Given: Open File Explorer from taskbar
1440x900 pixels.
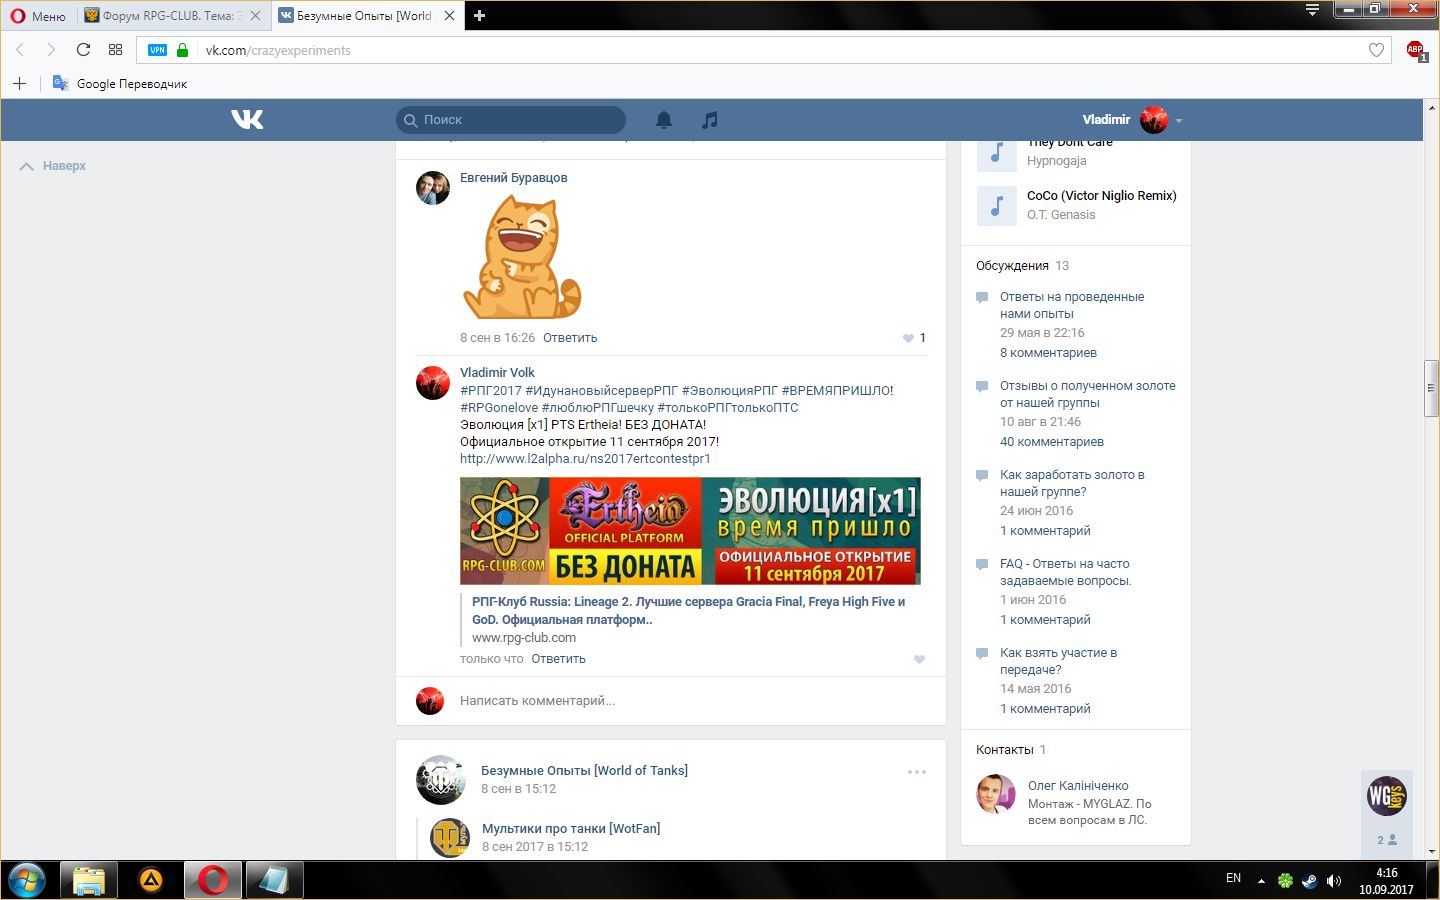Looking at the screenshot, I should [x=89, y=880].
